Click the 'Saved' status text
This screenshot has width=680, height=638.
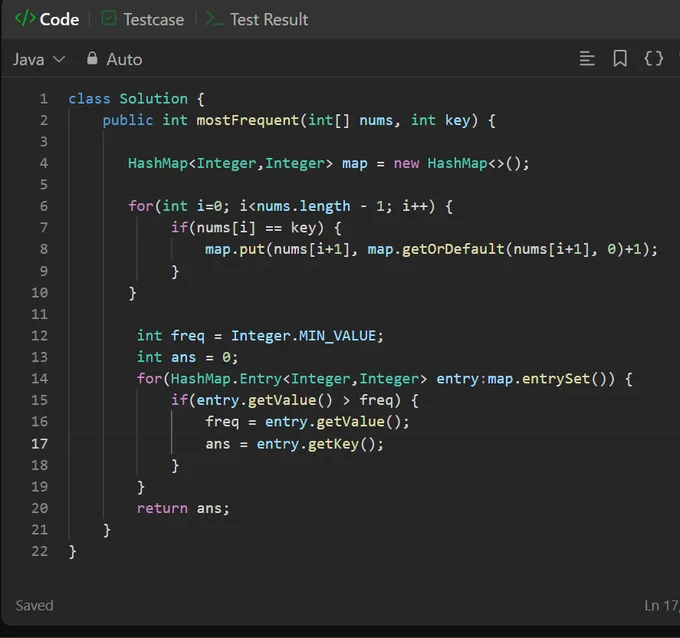34,605
